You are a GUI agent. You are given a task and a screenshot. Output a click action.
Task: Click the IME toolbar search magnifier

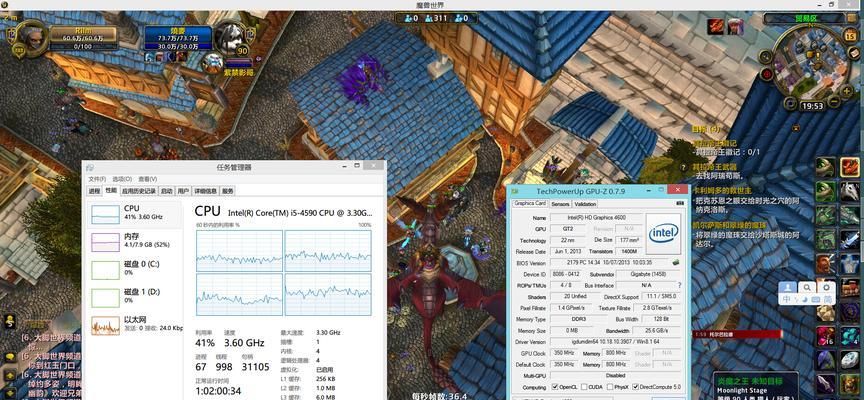[807, 287]
